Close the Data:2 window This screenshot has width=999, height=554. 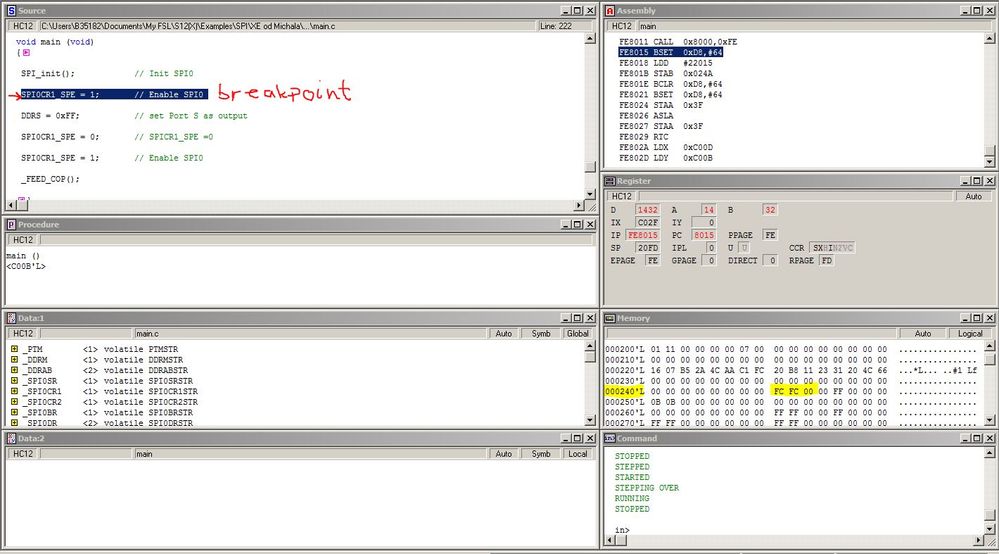tap(590, 439)
